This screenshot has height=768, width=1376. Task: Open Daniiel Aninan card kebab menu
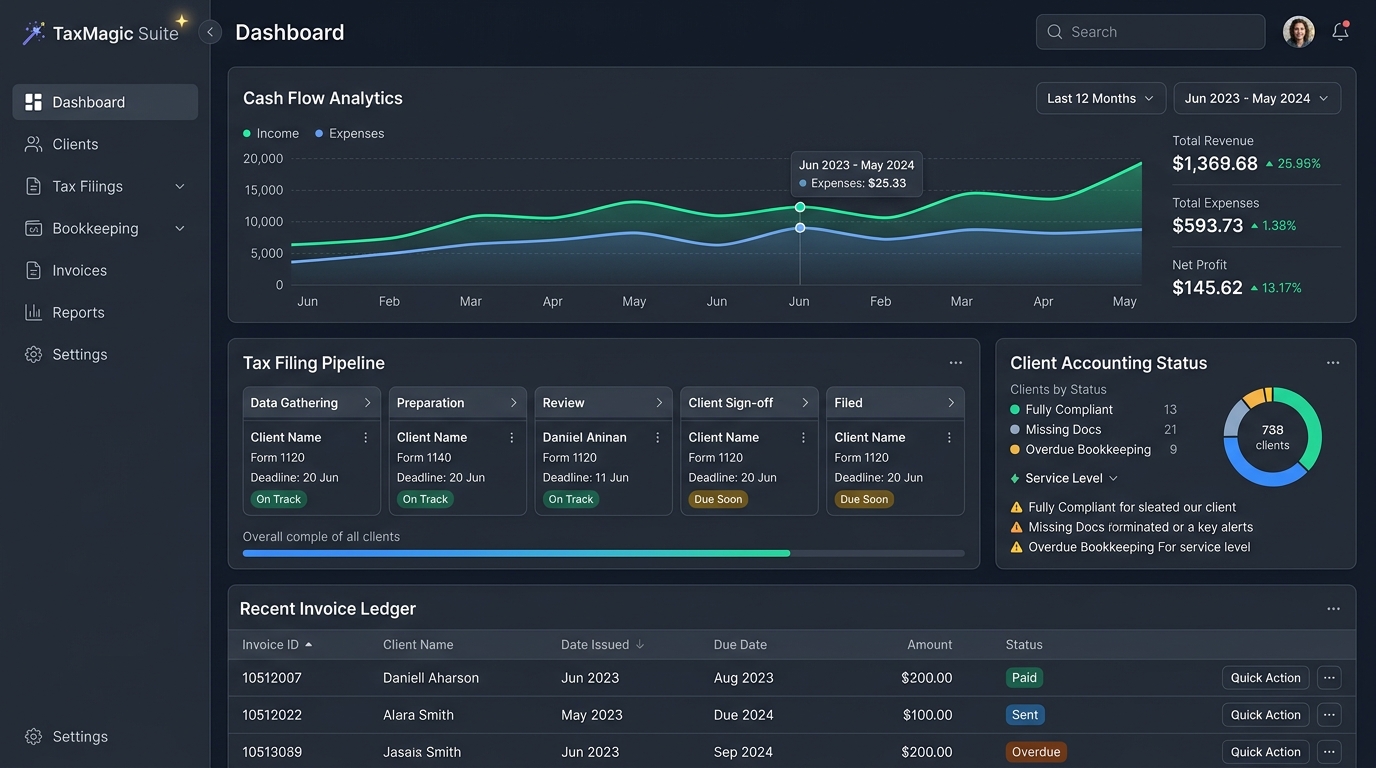(x=658, y=438)
